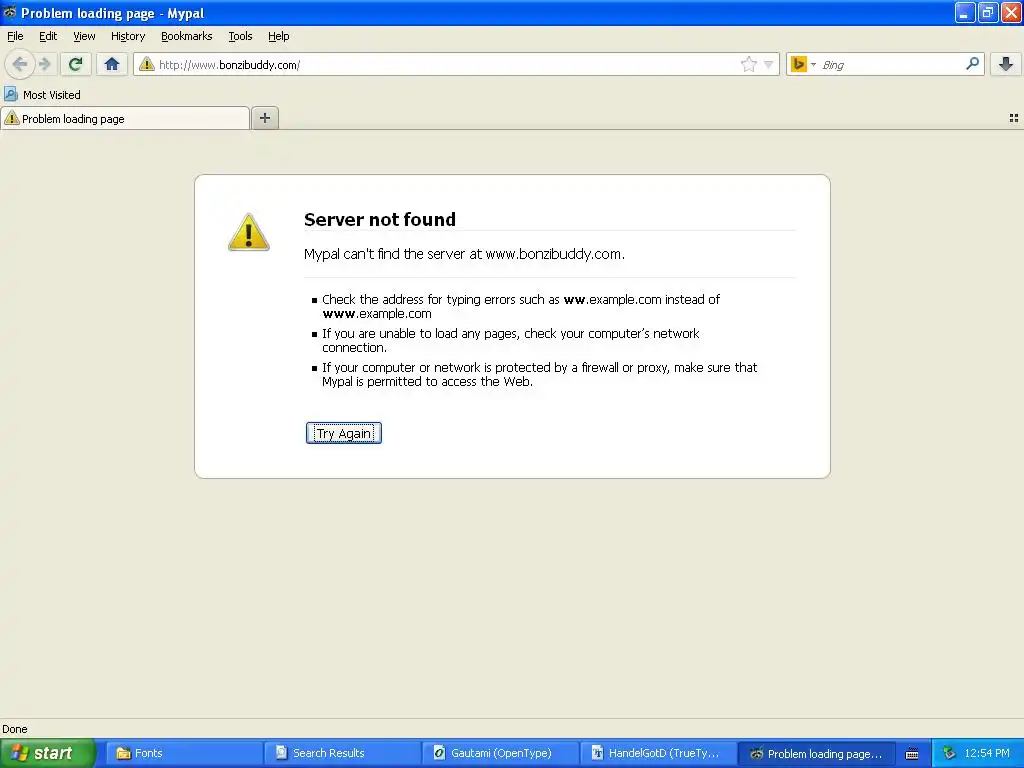Click the 12:54 PM clock
The width and height of the screenshot is (1024, 768).
[987, 753]
